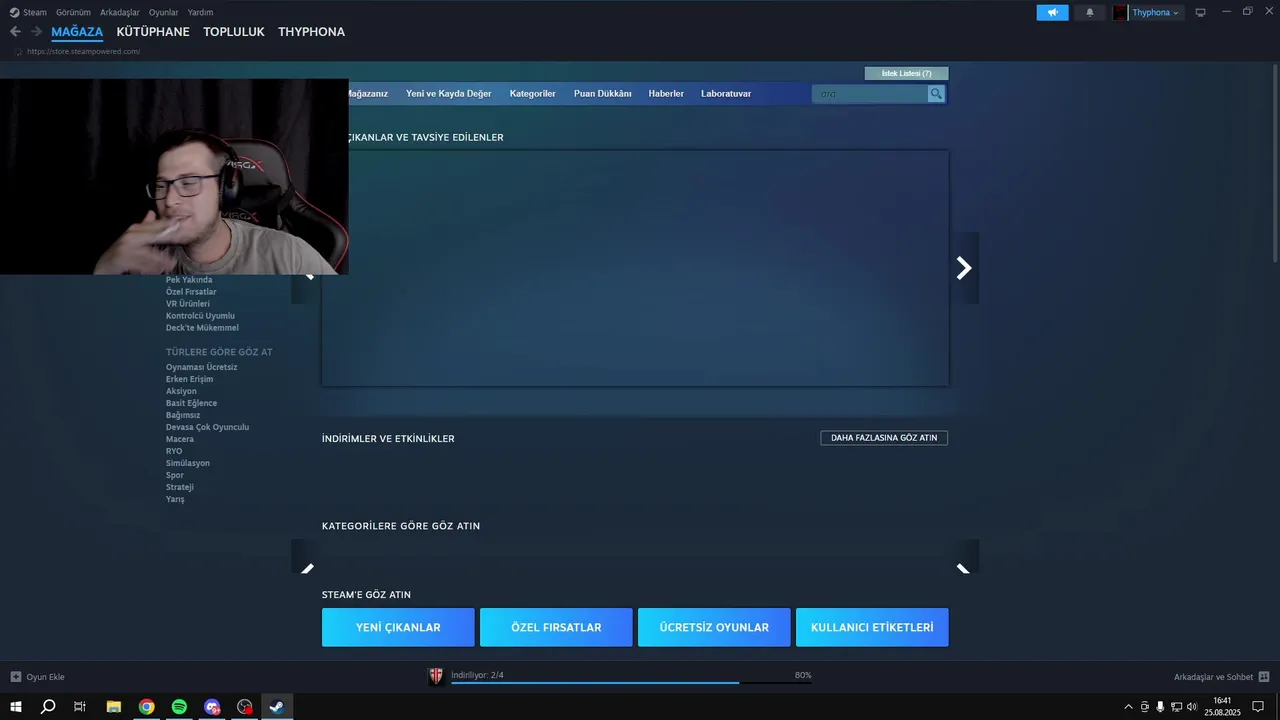The width and height of the screenshot is (1280, 720).
Task: Browse the Aksiyon genre
Action: coord(181,391)
